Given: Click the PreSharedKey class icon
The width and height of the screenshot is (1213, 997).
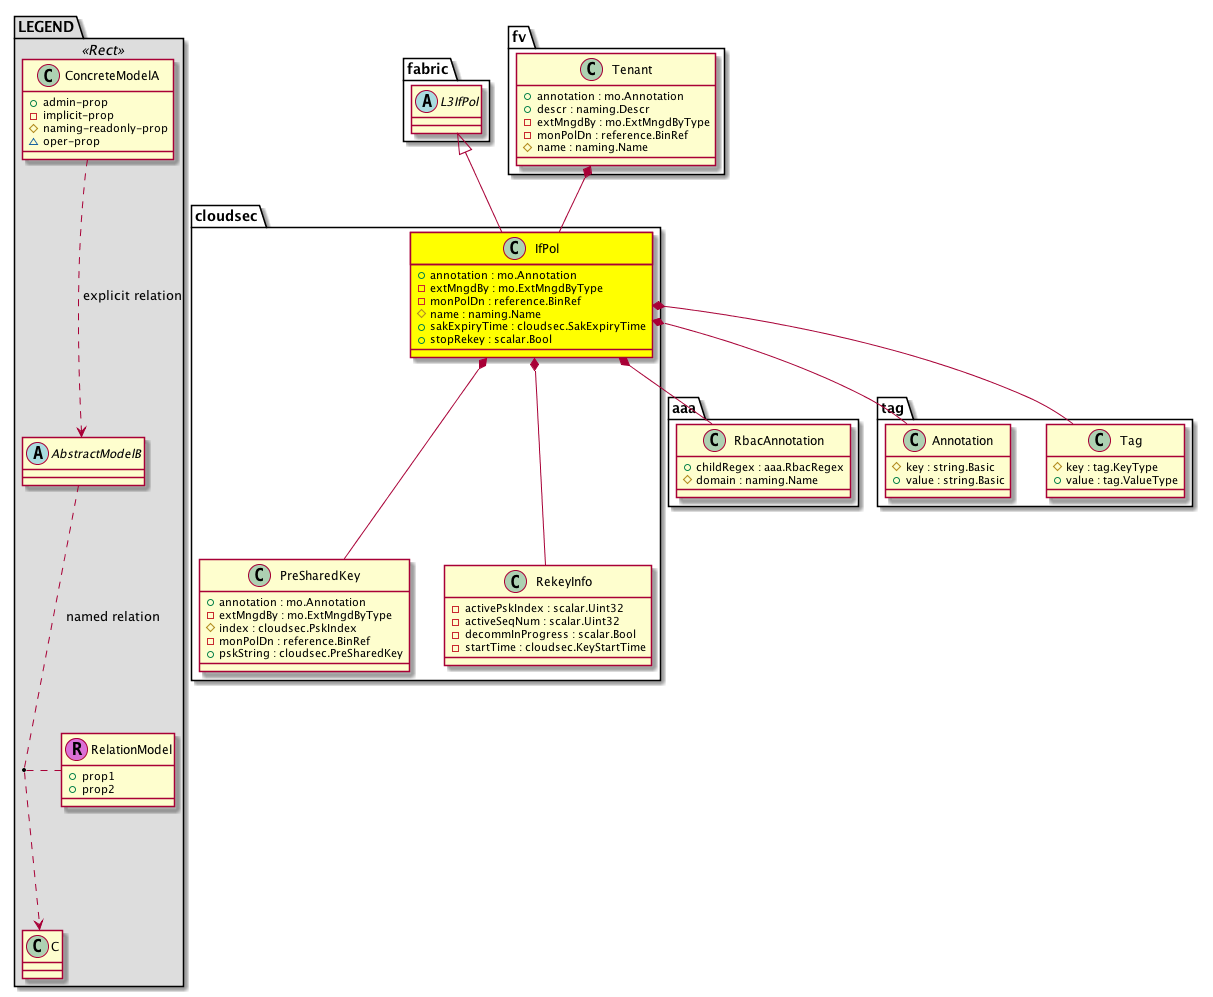Looking at the screenshot, I should pyautogui.click(x=259, y=576).
